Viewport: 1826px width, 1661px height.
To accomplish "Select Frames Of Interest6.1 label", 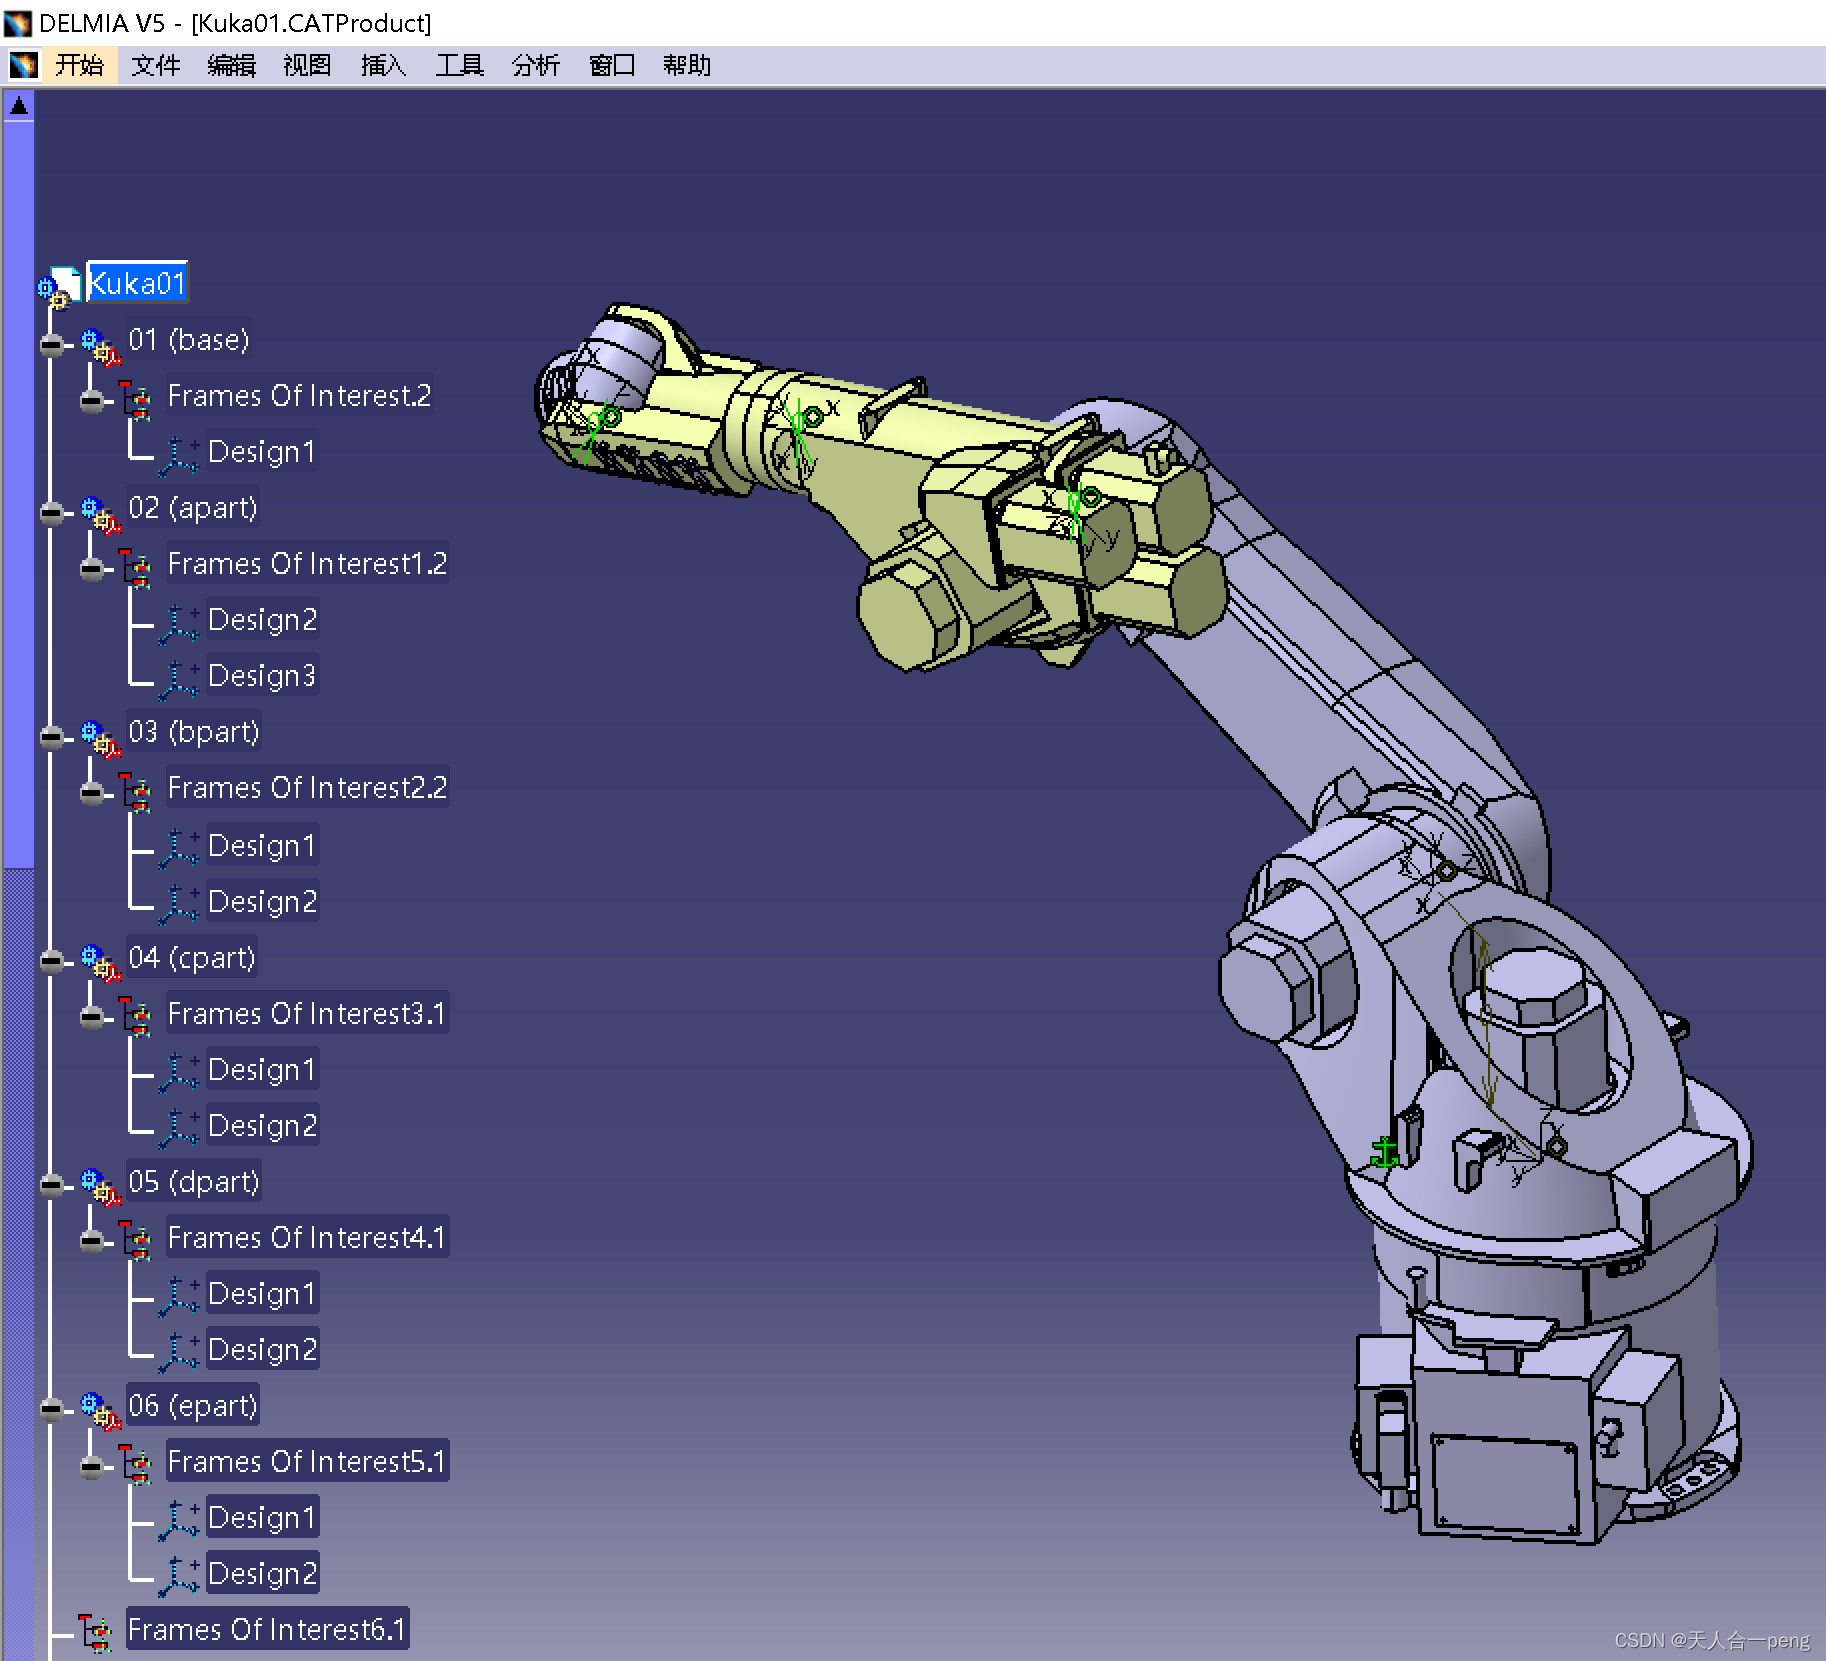I will pyautogui.click(x=267, y=1630).
